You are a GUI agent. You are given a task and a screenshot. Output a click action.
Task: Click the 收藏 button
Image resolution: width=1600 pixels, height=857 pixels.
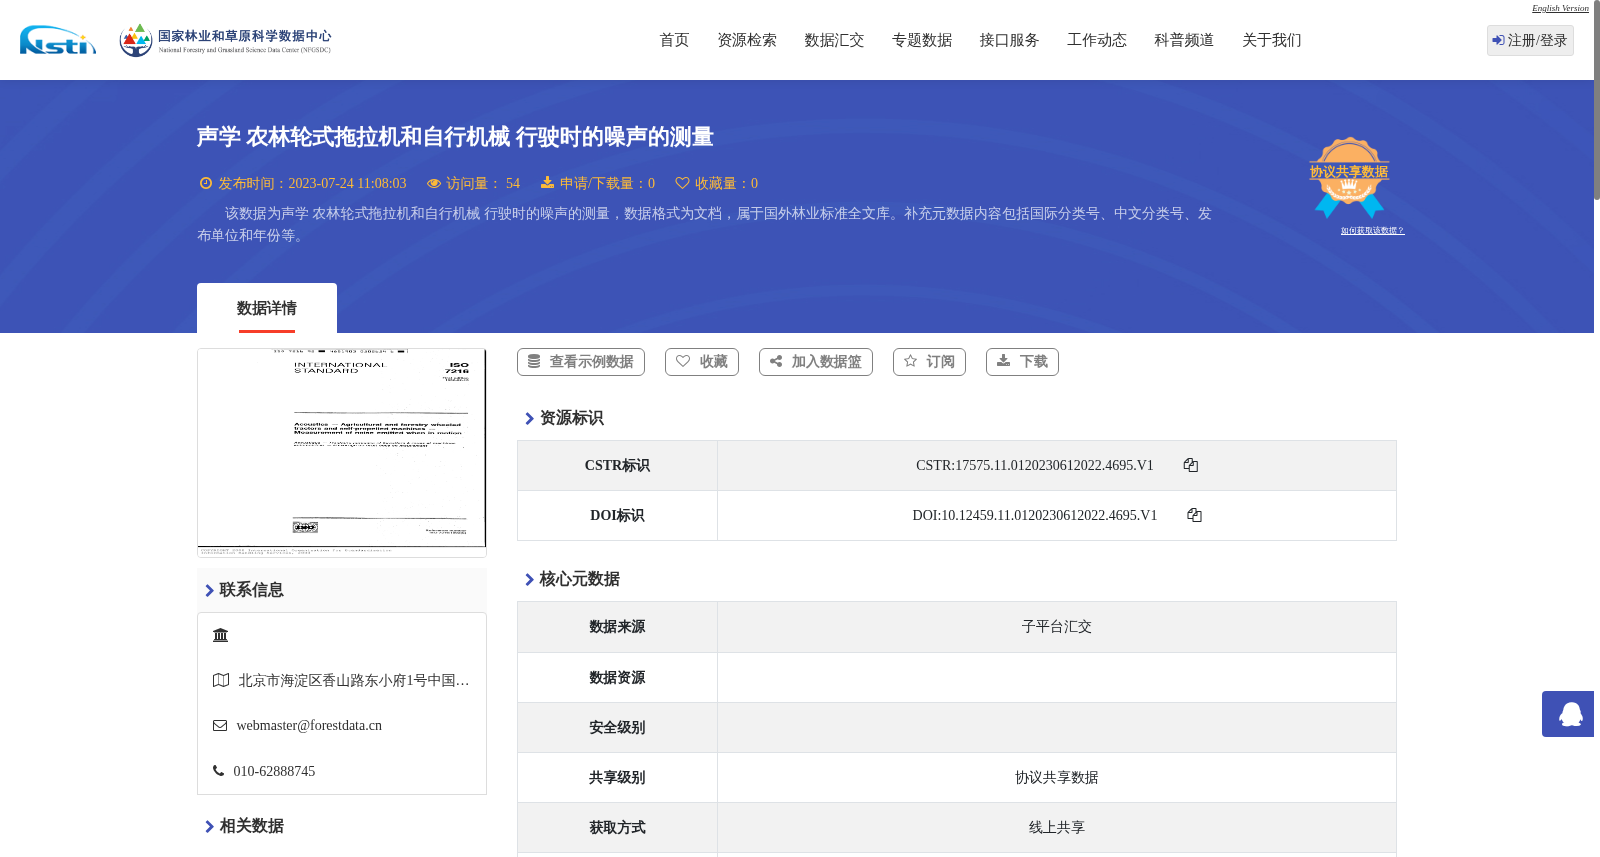tap(702, 362)
